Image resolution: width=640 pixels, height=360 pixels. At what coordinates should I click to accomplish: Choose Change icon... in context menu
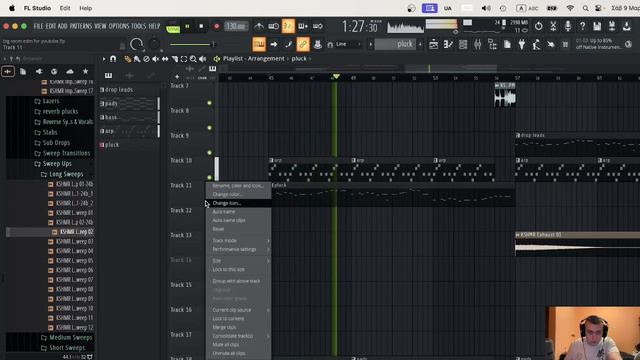click(x=238, y=203)
